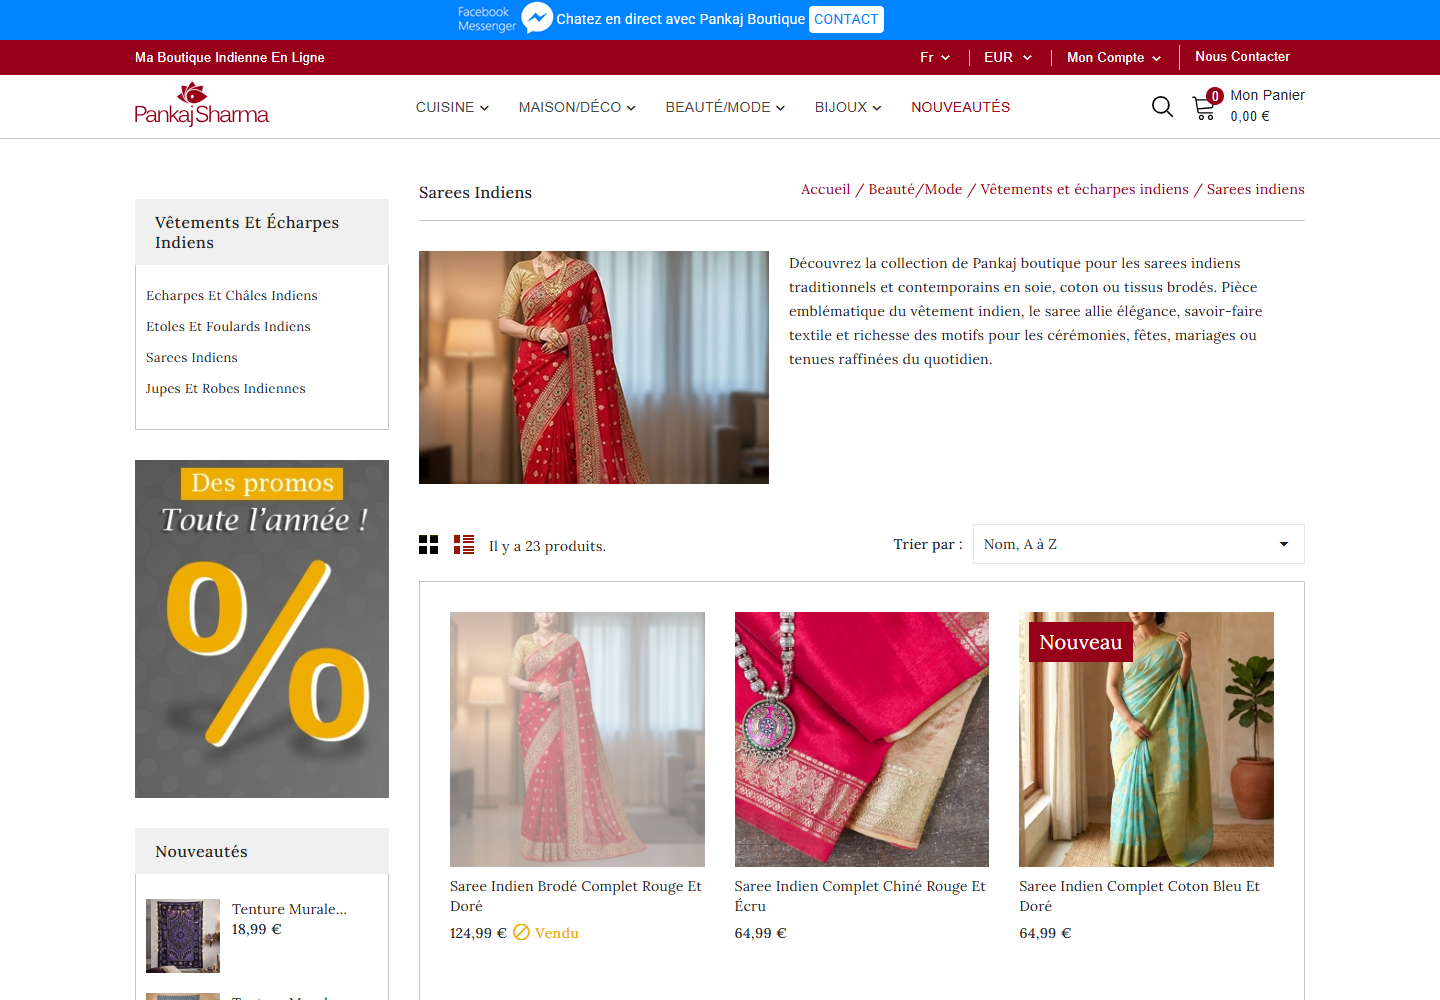
Task: Click Vêtements Et Écharpes Indiens sidebar heading
Action: tap(247, 232)
